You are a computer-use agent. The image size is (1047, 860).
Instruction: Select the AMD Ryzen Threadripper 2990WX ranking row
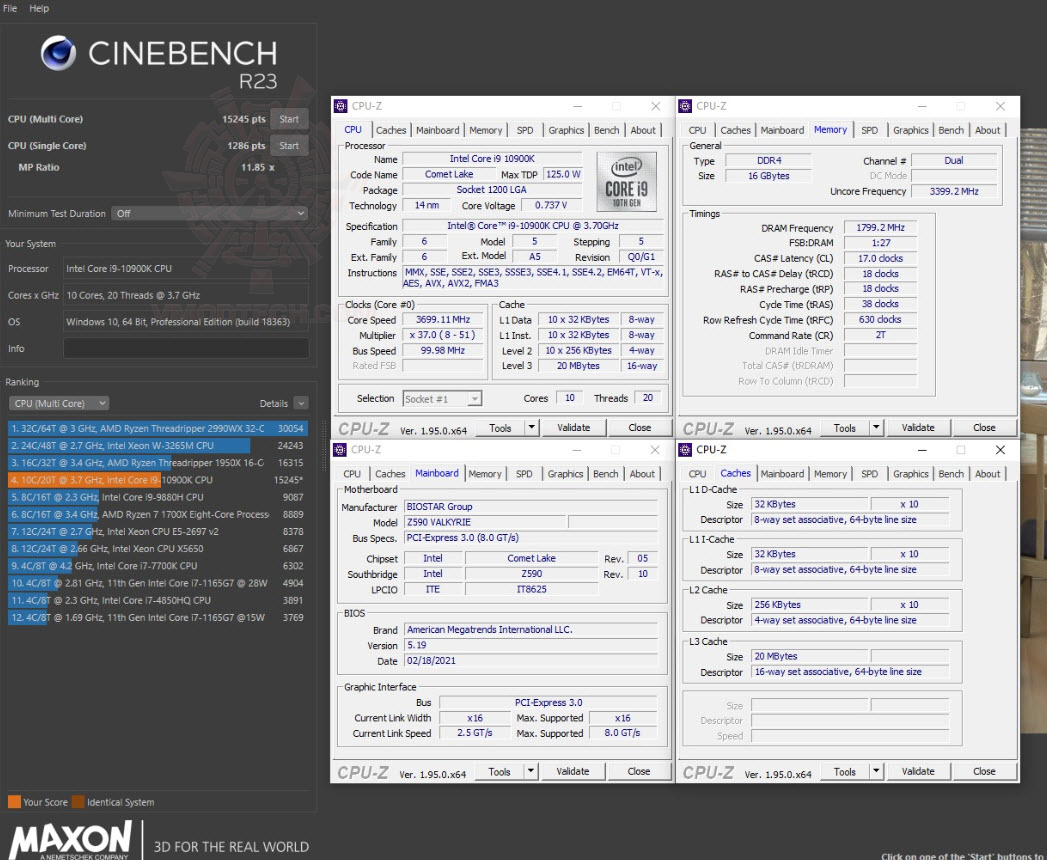[158, 429]
